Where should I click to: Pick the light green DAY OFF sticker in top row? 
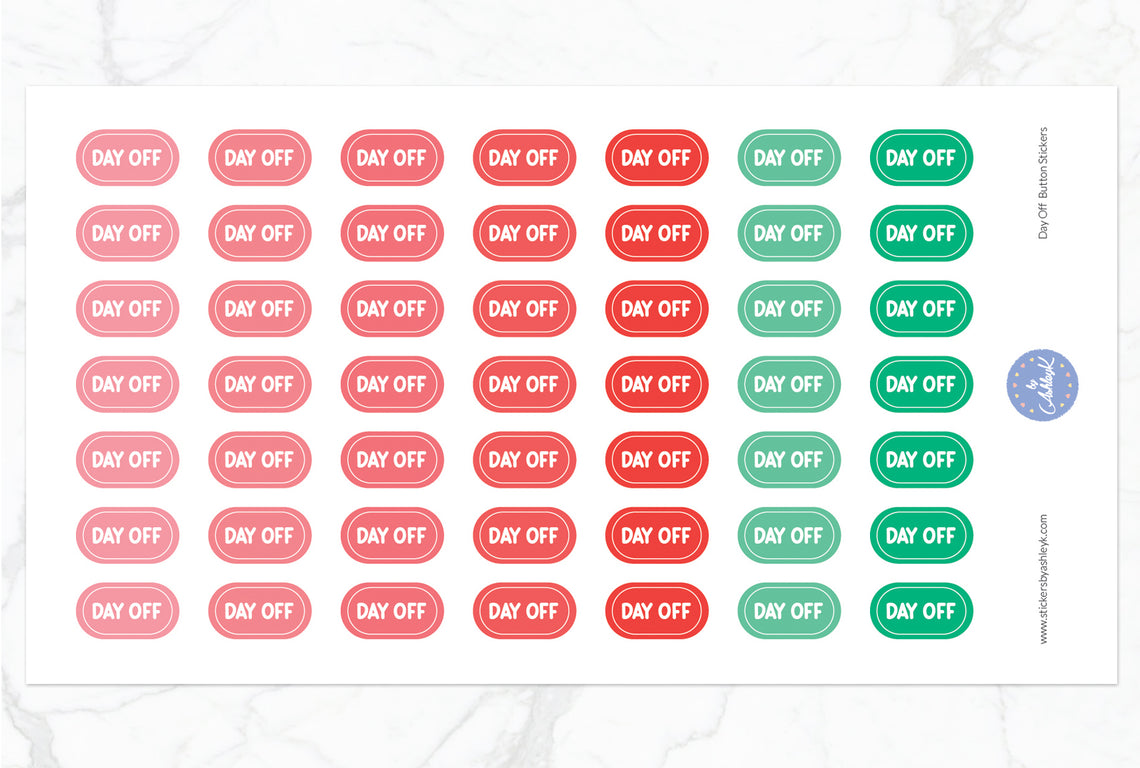(x=789, y=158)
